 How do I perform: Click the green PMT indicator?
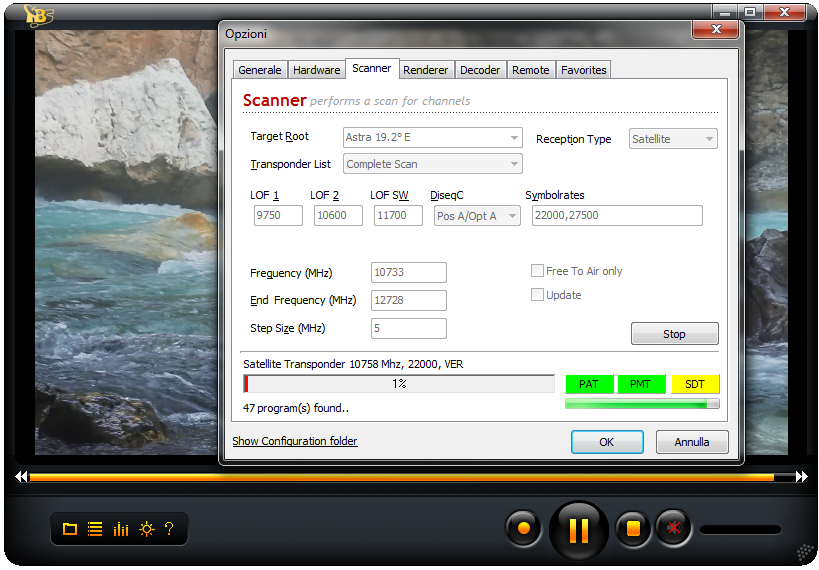(x=641, y=384)
